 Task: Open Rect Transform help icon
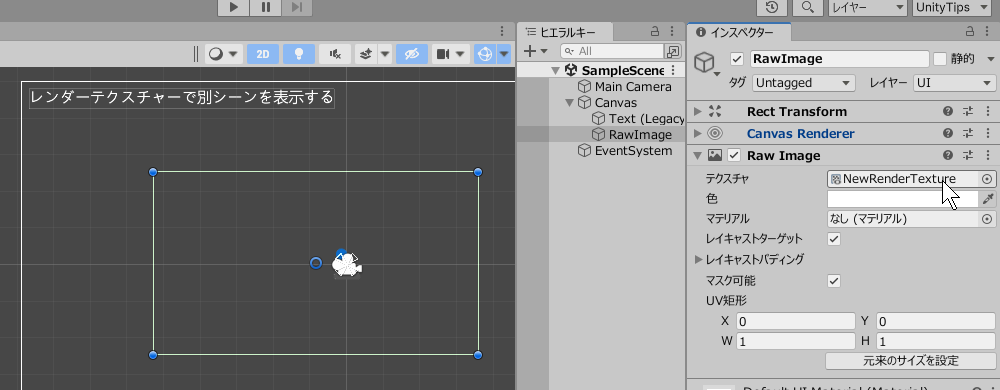tap(948, 112)
